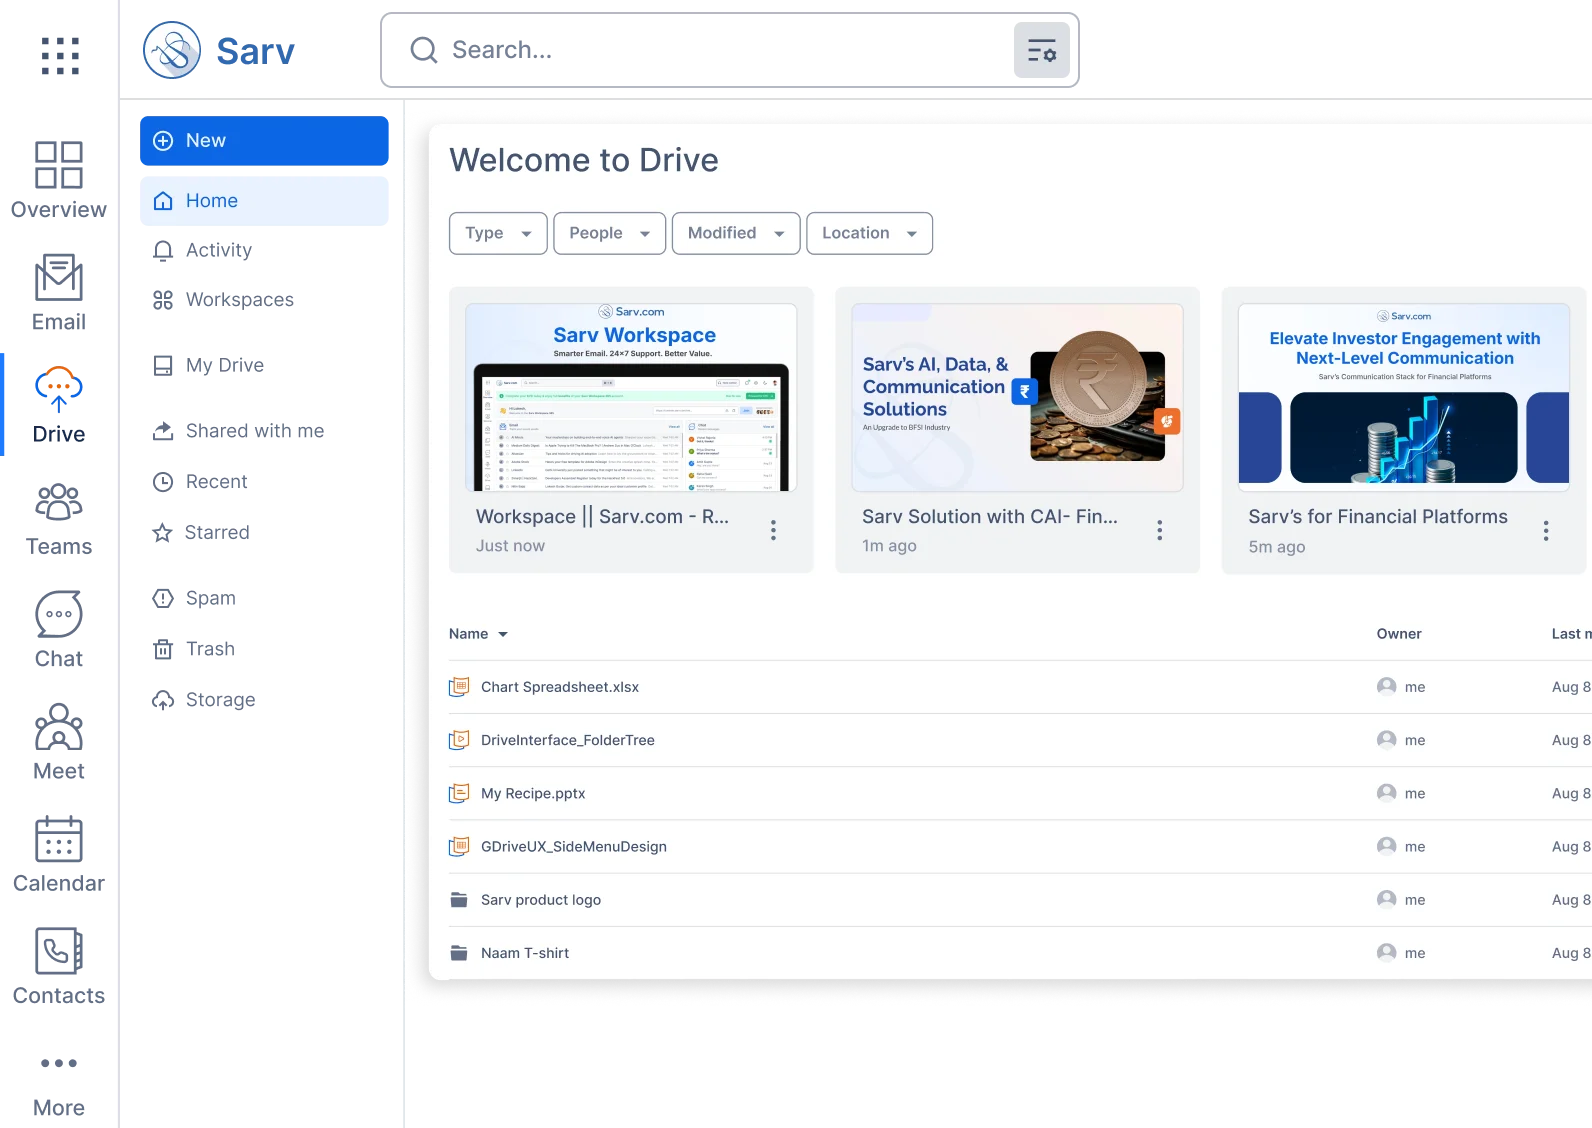Click the Welcome to Drive heading
This screenshot has width=1592, height=1128.
click(x=584, y=160)
